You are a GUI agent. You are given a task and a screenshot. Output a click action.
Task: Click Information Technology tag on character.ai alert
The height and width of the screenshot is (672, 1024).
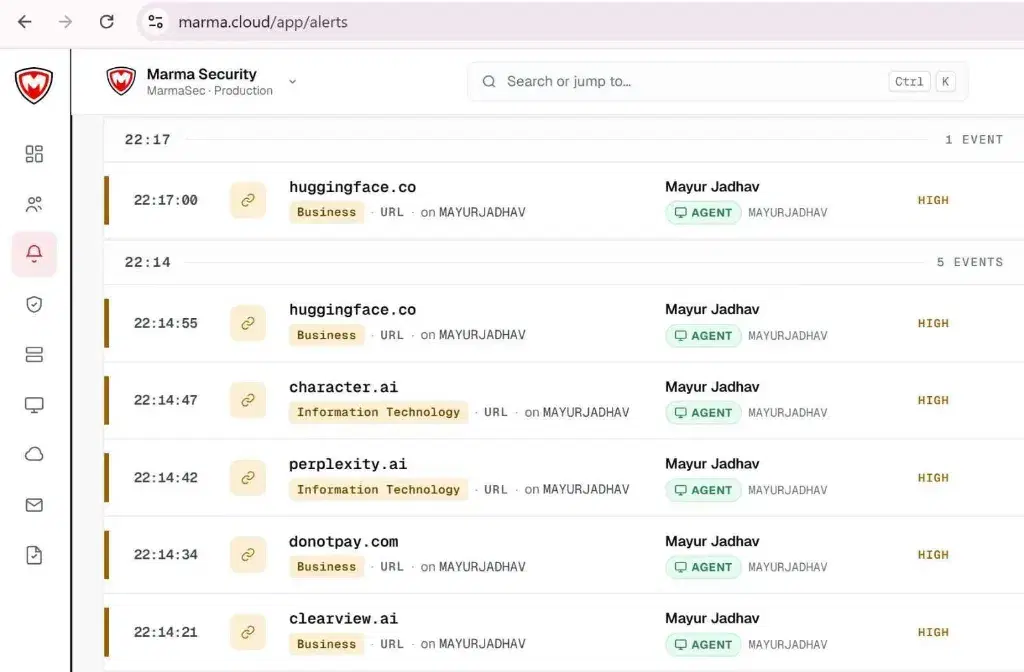pyautogui.click(x=378, y=412)
